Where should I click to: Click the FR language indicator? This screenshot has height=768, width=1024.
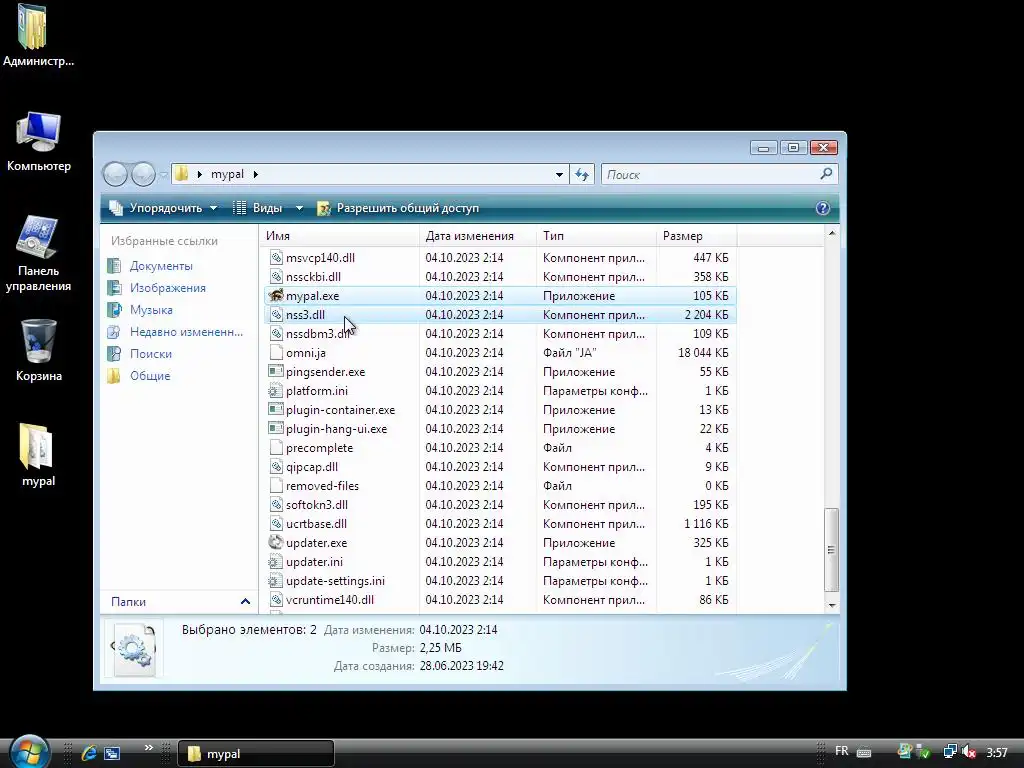[841, 751]
